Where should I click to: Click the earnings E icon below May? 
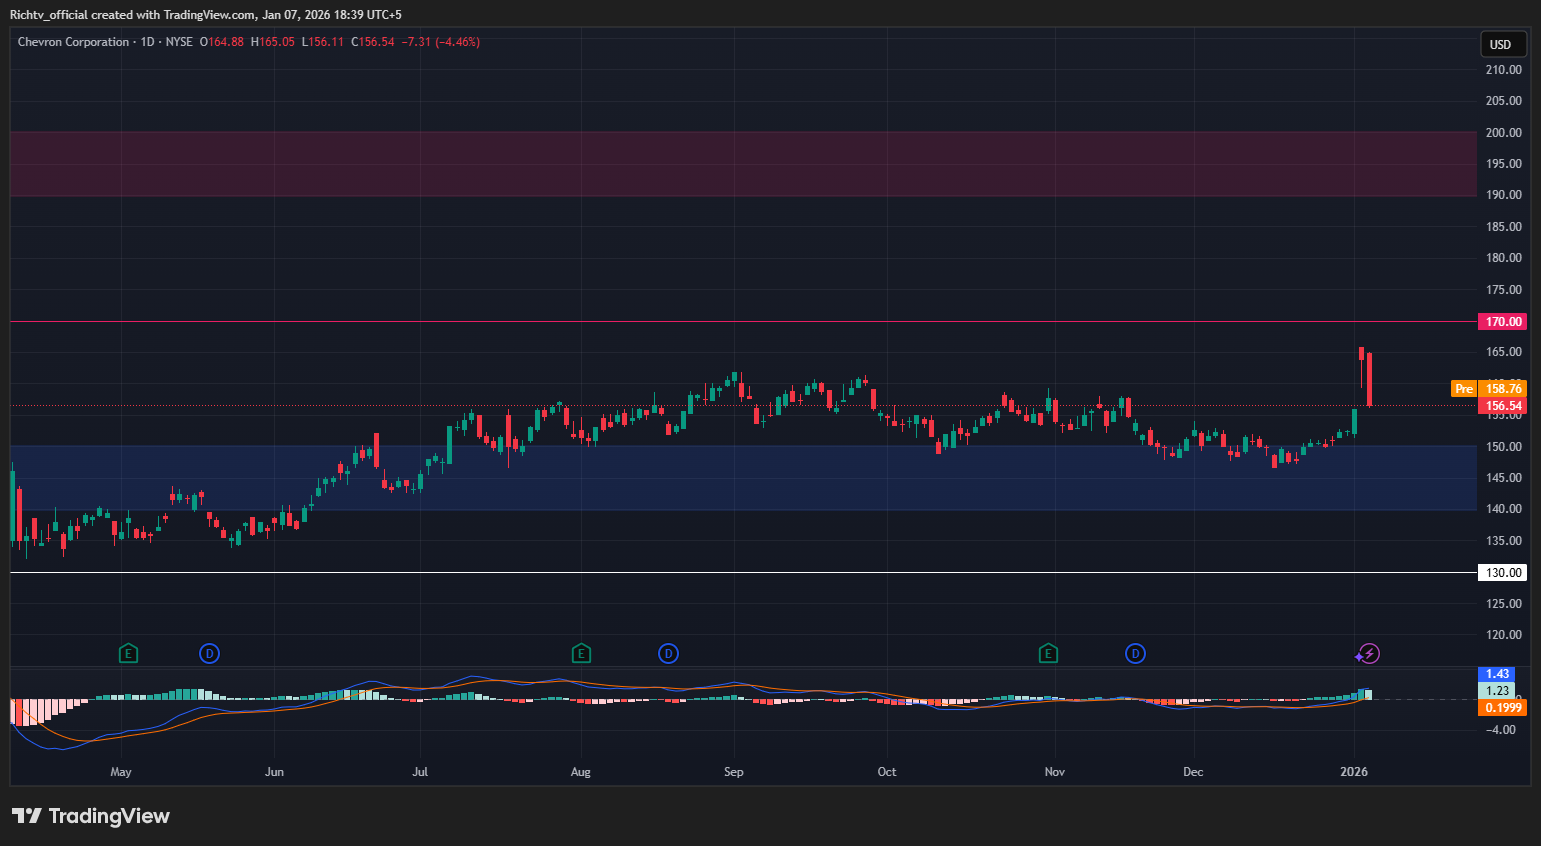click(x=128, y=653)
